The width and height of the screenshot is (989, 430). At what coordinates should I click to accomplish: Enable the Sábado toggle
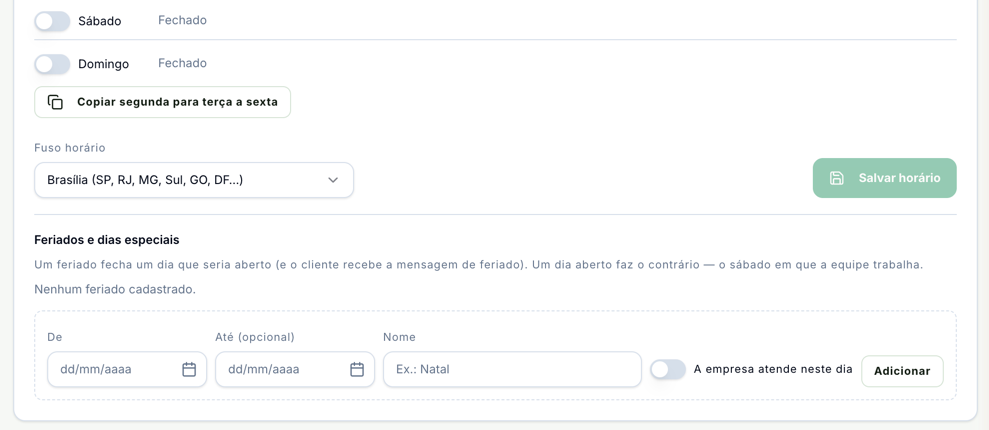tap(52, 21)
